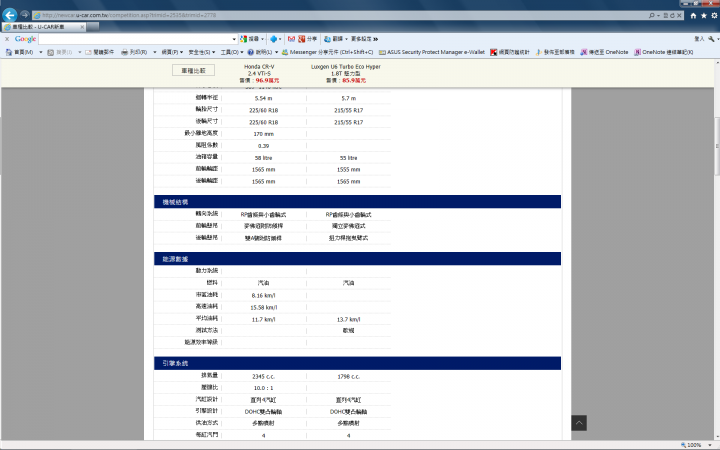Screen dimensions: 720x450
Task: Click the third dark blue section header bar
Action: 357,363
